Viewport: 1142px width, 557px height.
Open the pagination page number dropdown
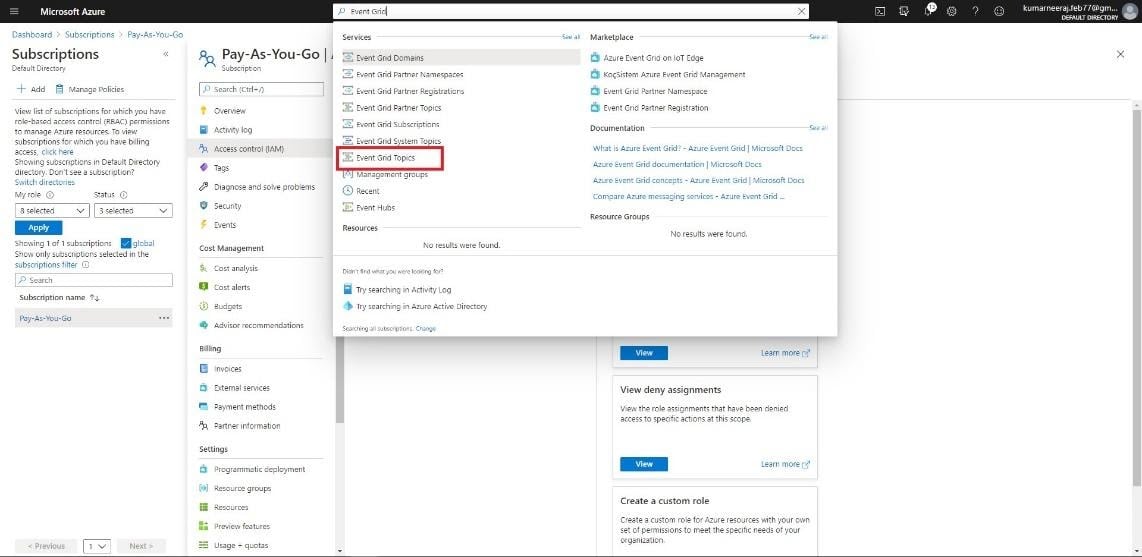[x=97, y=546]
